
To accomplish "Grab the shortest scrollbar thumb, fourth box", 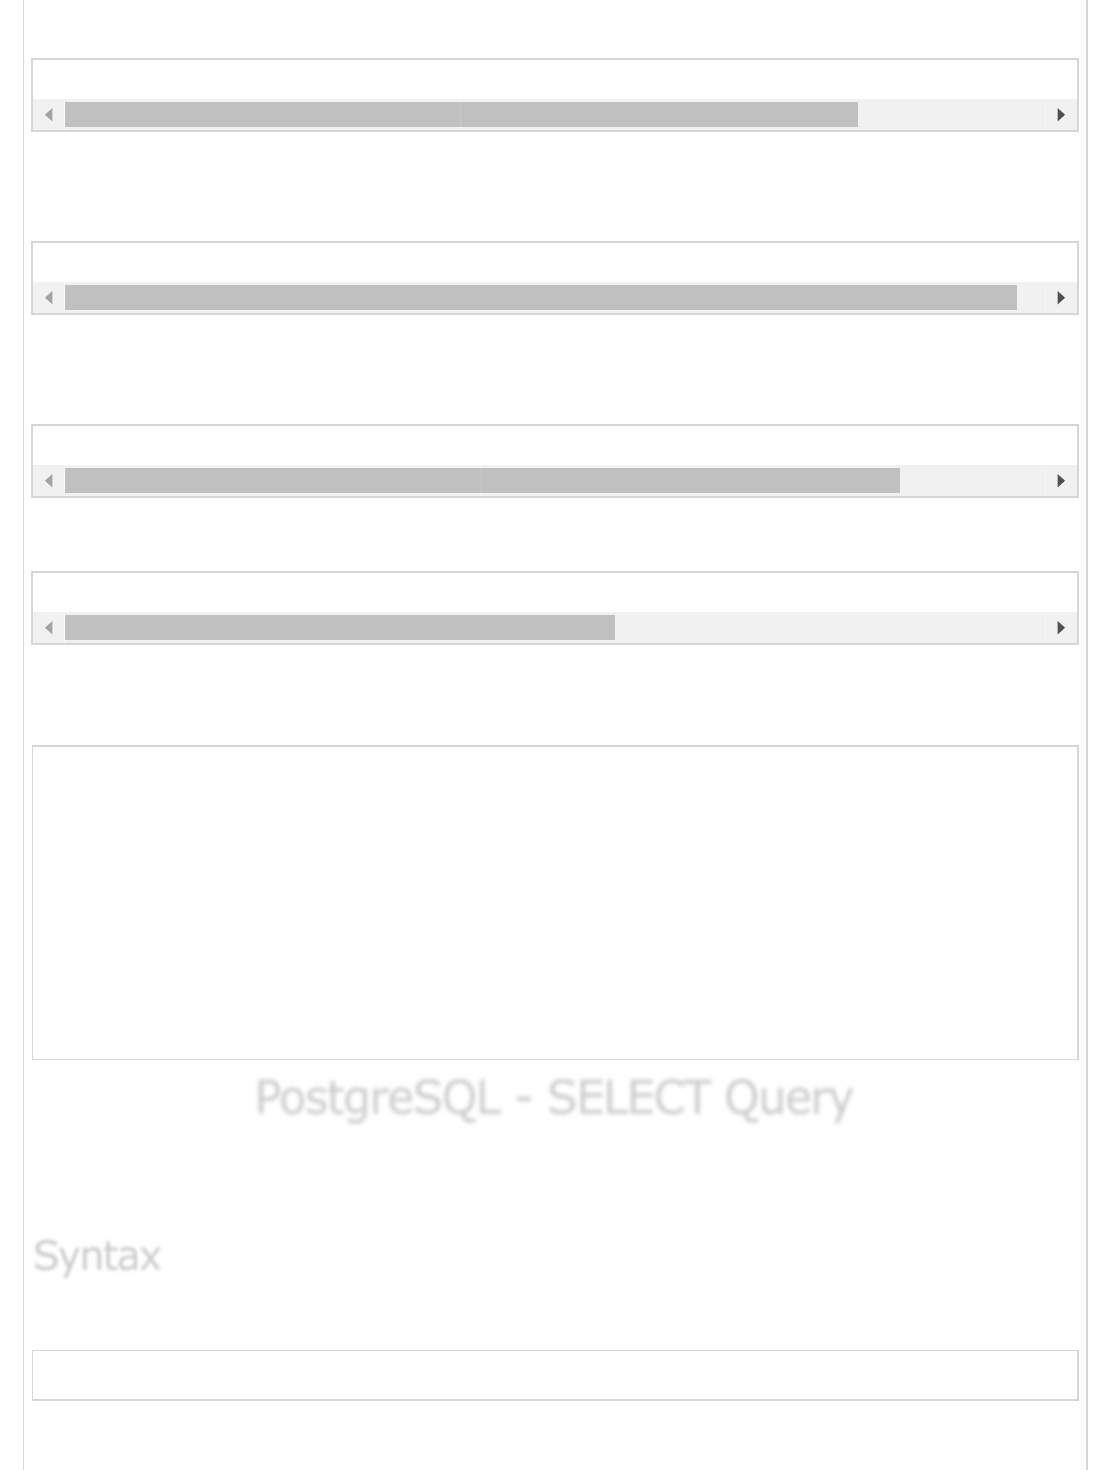I will pyautogui.click(x=340, y=628).
